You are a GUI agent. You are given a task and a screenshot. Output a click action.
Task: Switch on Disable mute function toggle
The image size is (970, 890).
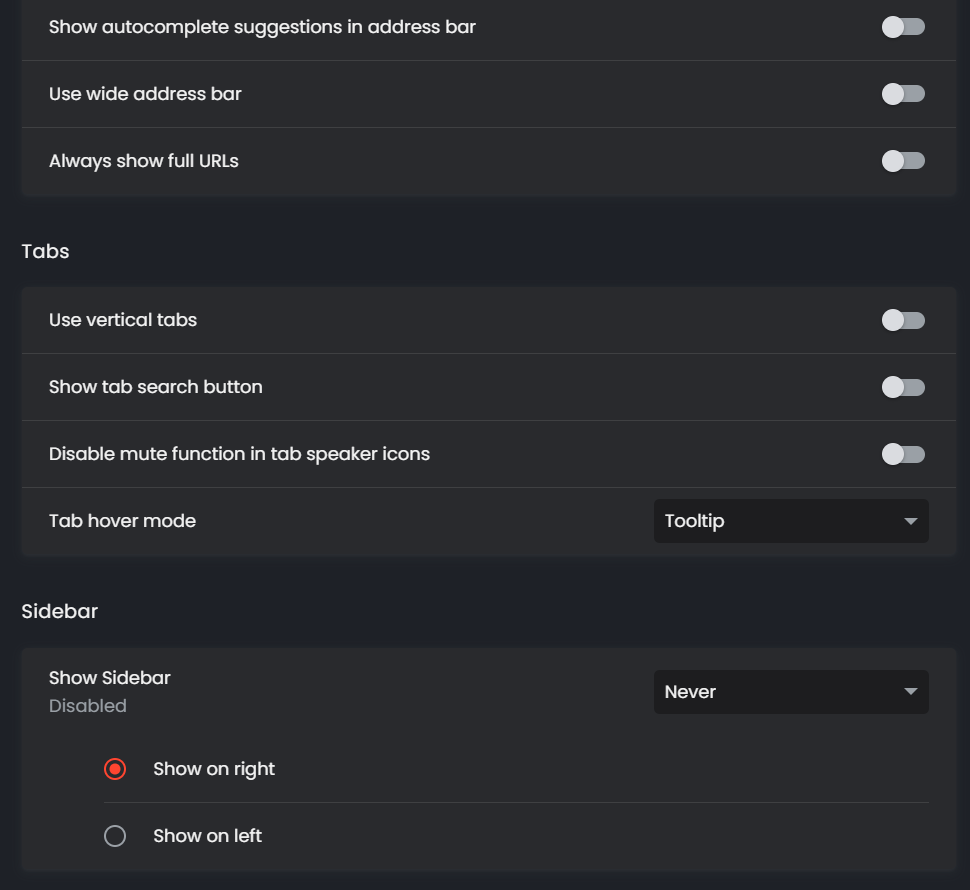point(903,454)
